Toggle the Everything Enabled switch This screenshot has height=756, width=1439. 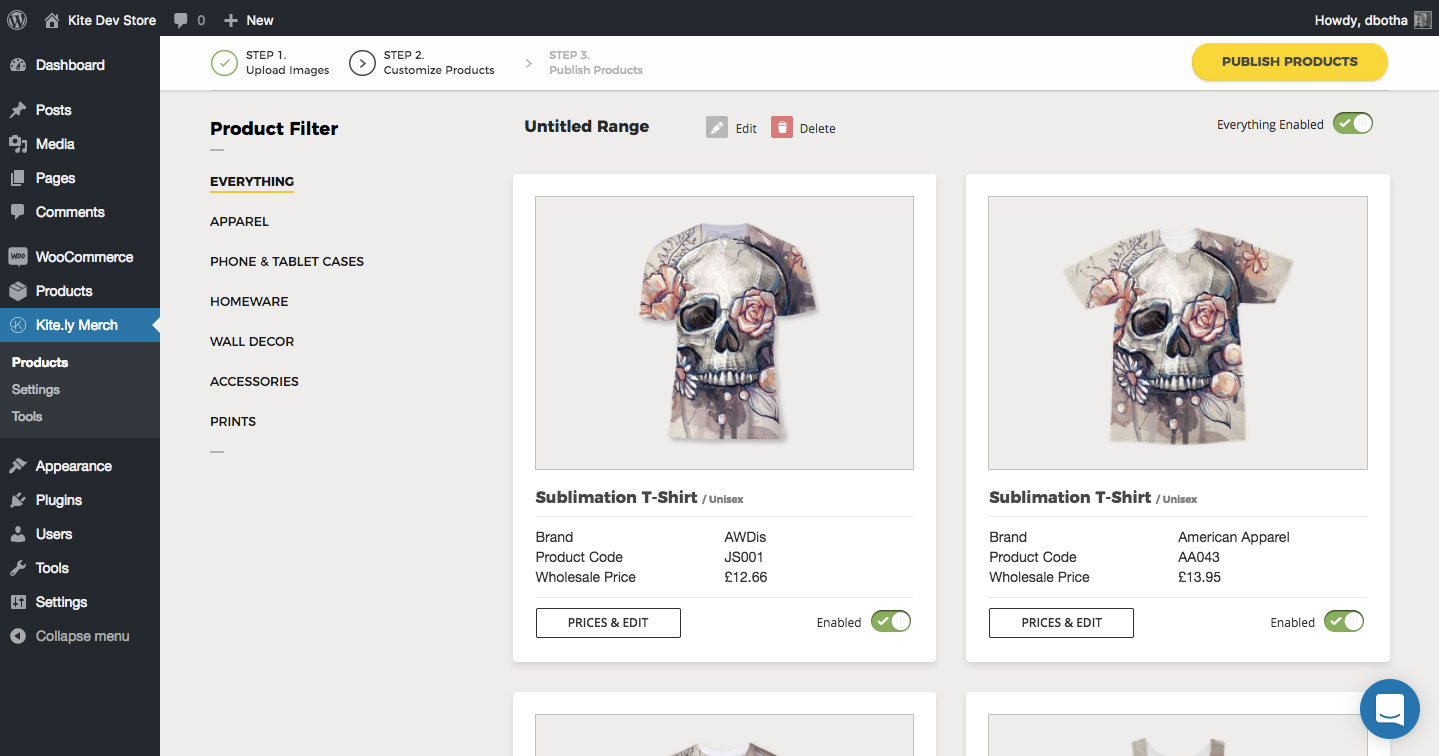(1353, 124)
